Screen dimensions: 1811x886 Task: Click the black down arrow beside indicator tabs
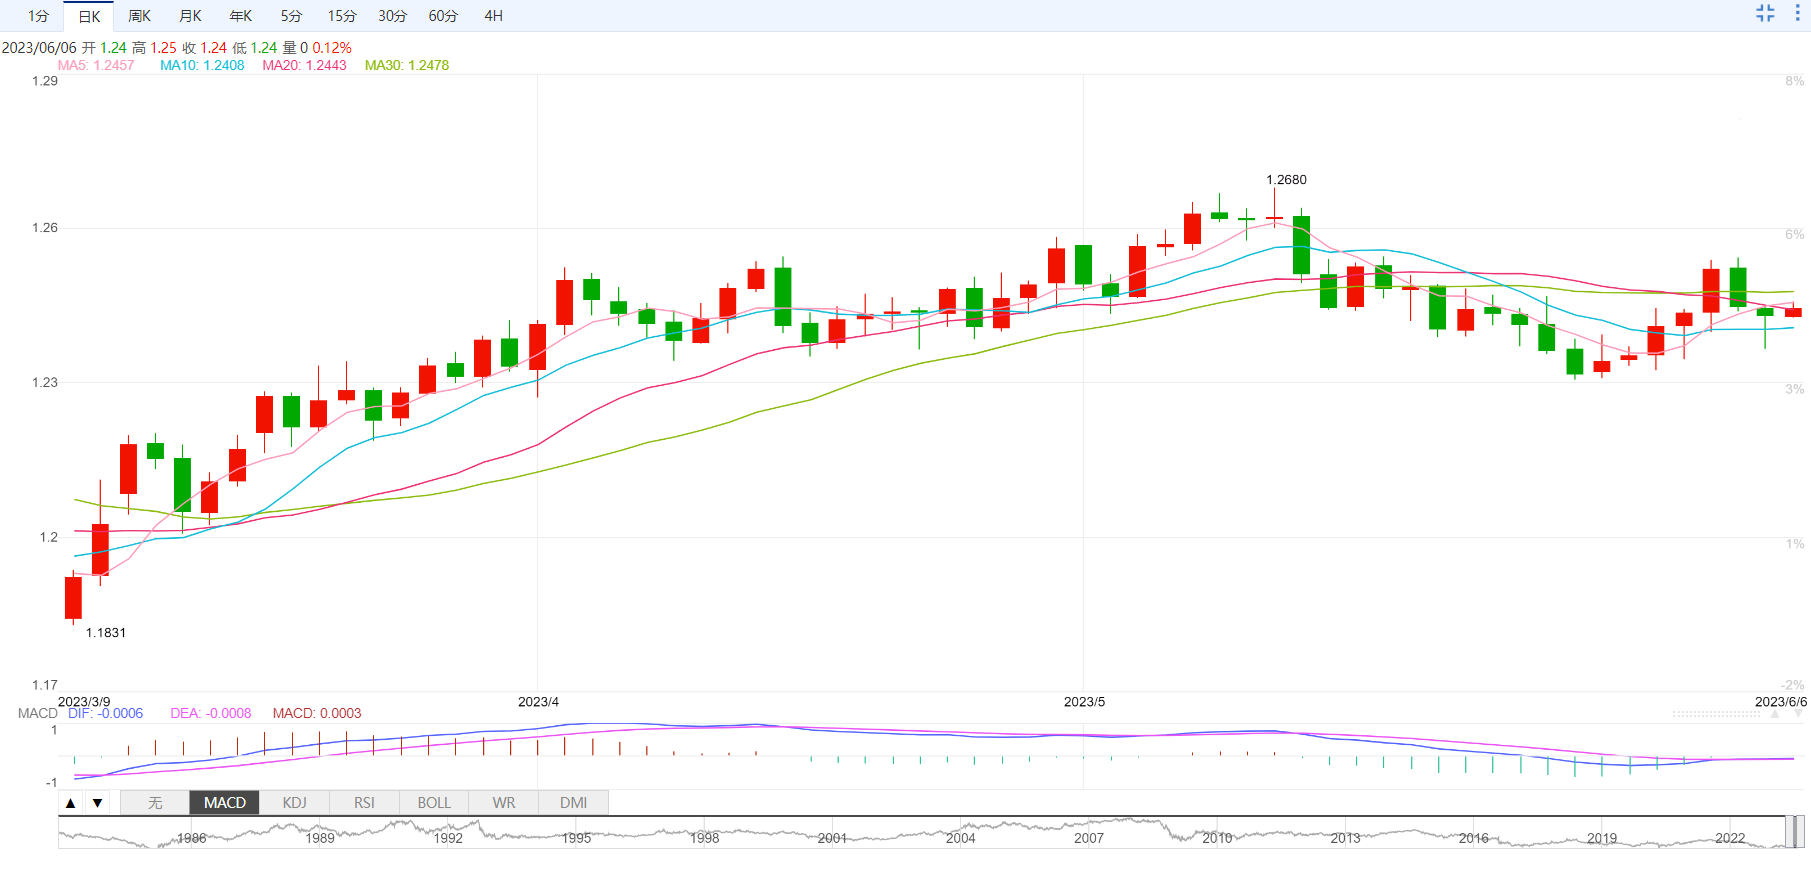97,803
